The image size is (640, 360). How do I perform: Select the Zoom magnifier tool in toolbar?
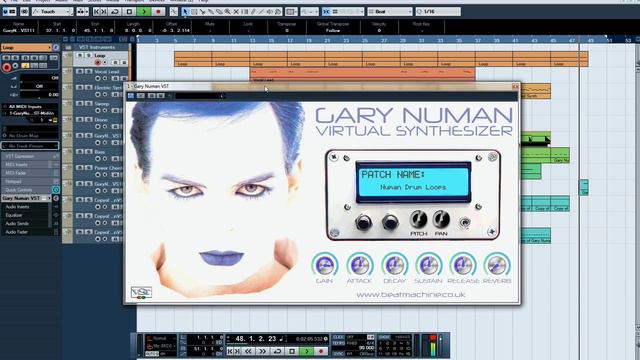[227, 12]
